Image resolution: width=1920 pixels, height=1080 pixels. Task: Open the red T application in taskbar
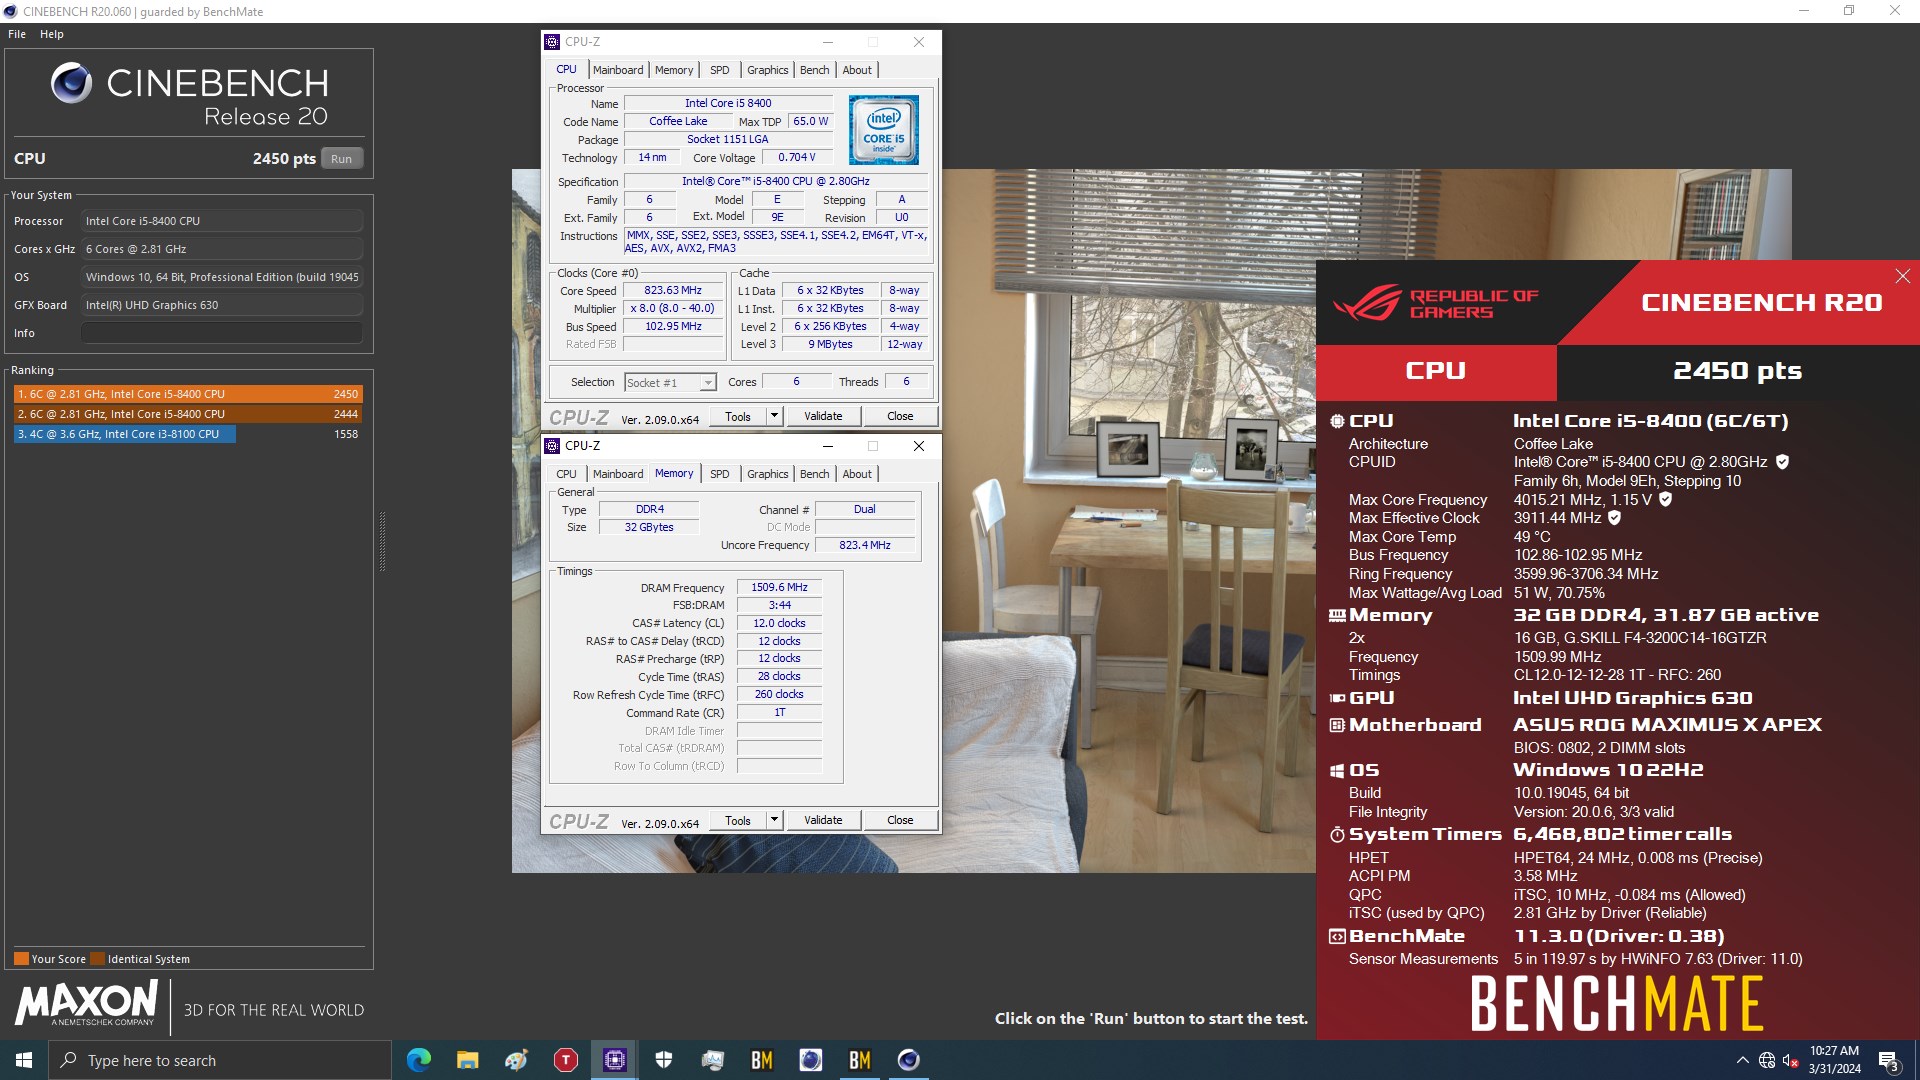(x=565, y=1060)
